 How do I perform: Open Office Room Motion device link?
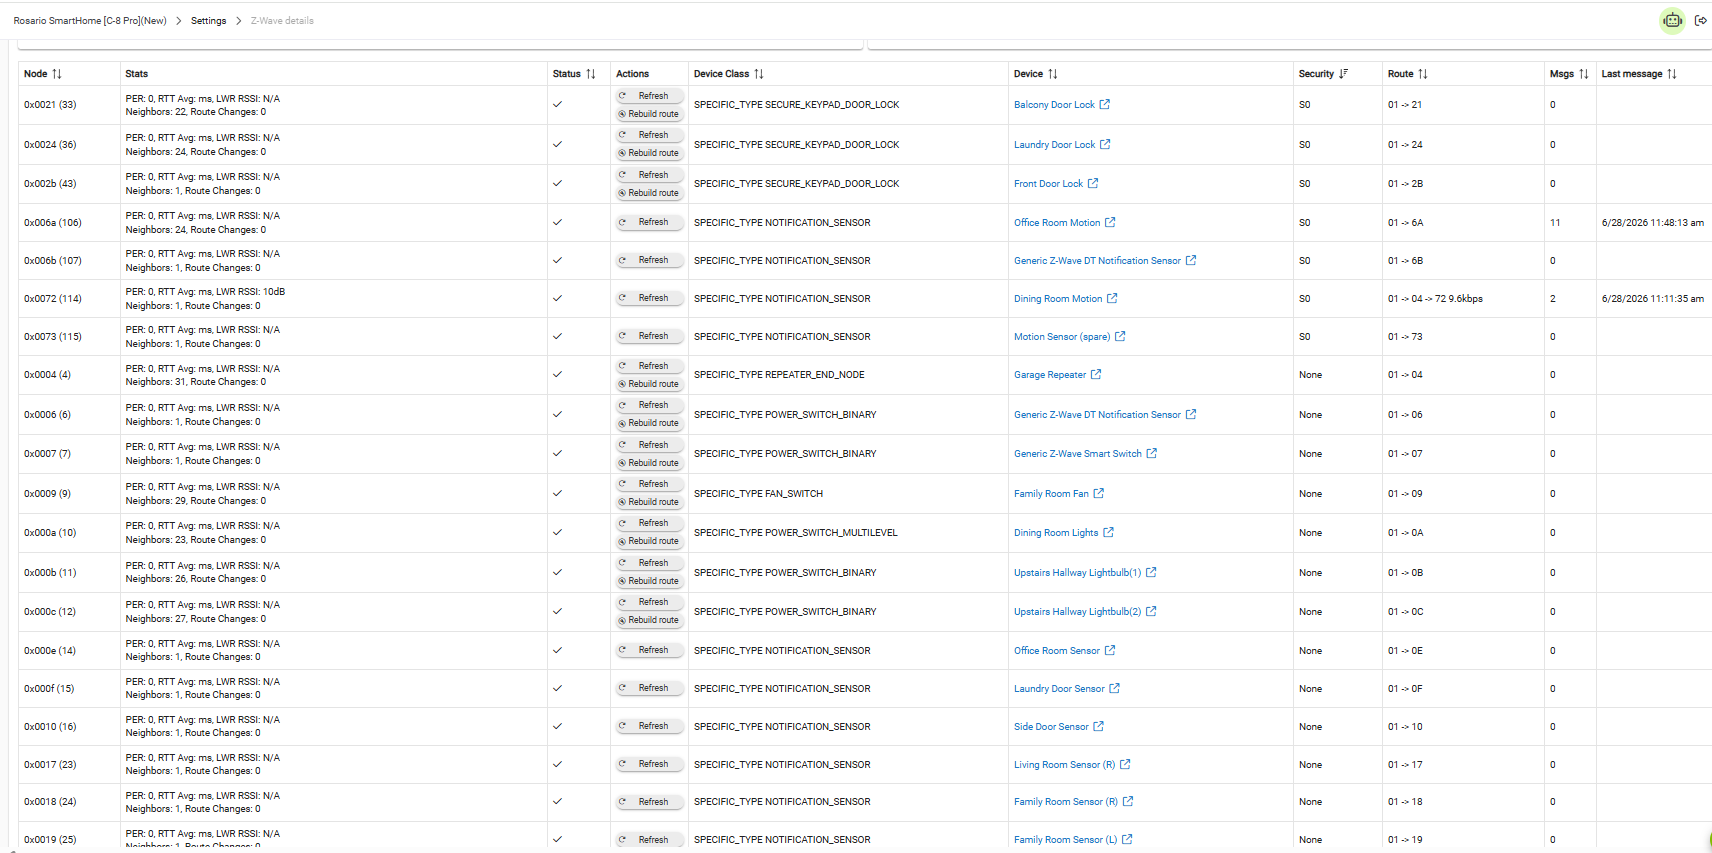[x=1057, y=223]
